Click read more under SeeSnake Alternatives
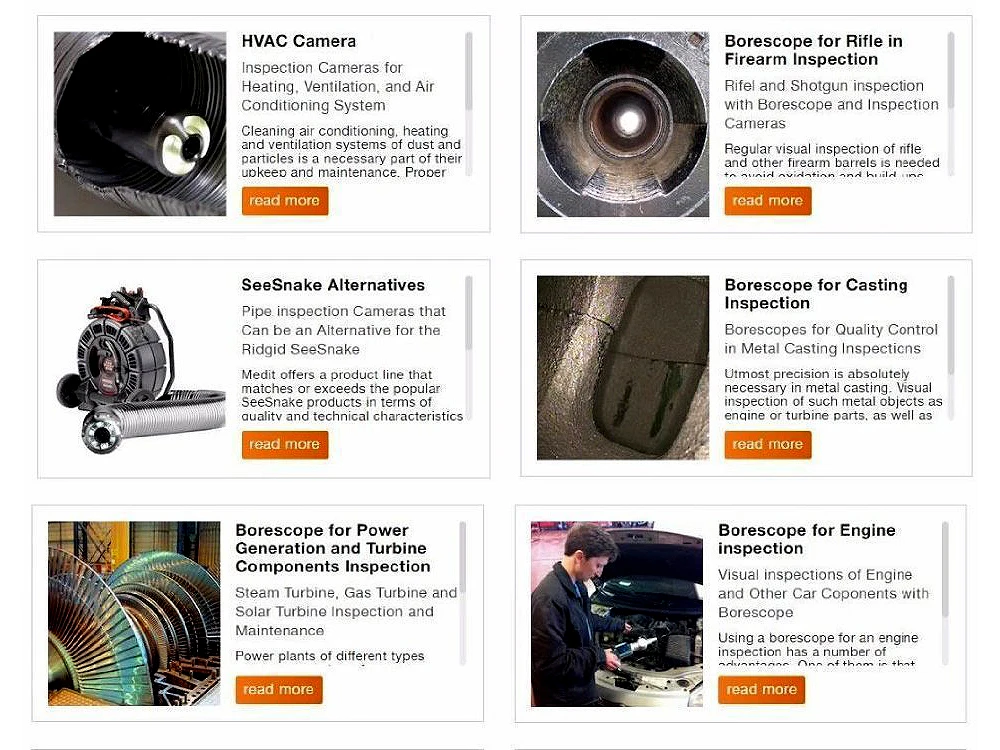Viewport: 1000px width, 750px height. 284,445
